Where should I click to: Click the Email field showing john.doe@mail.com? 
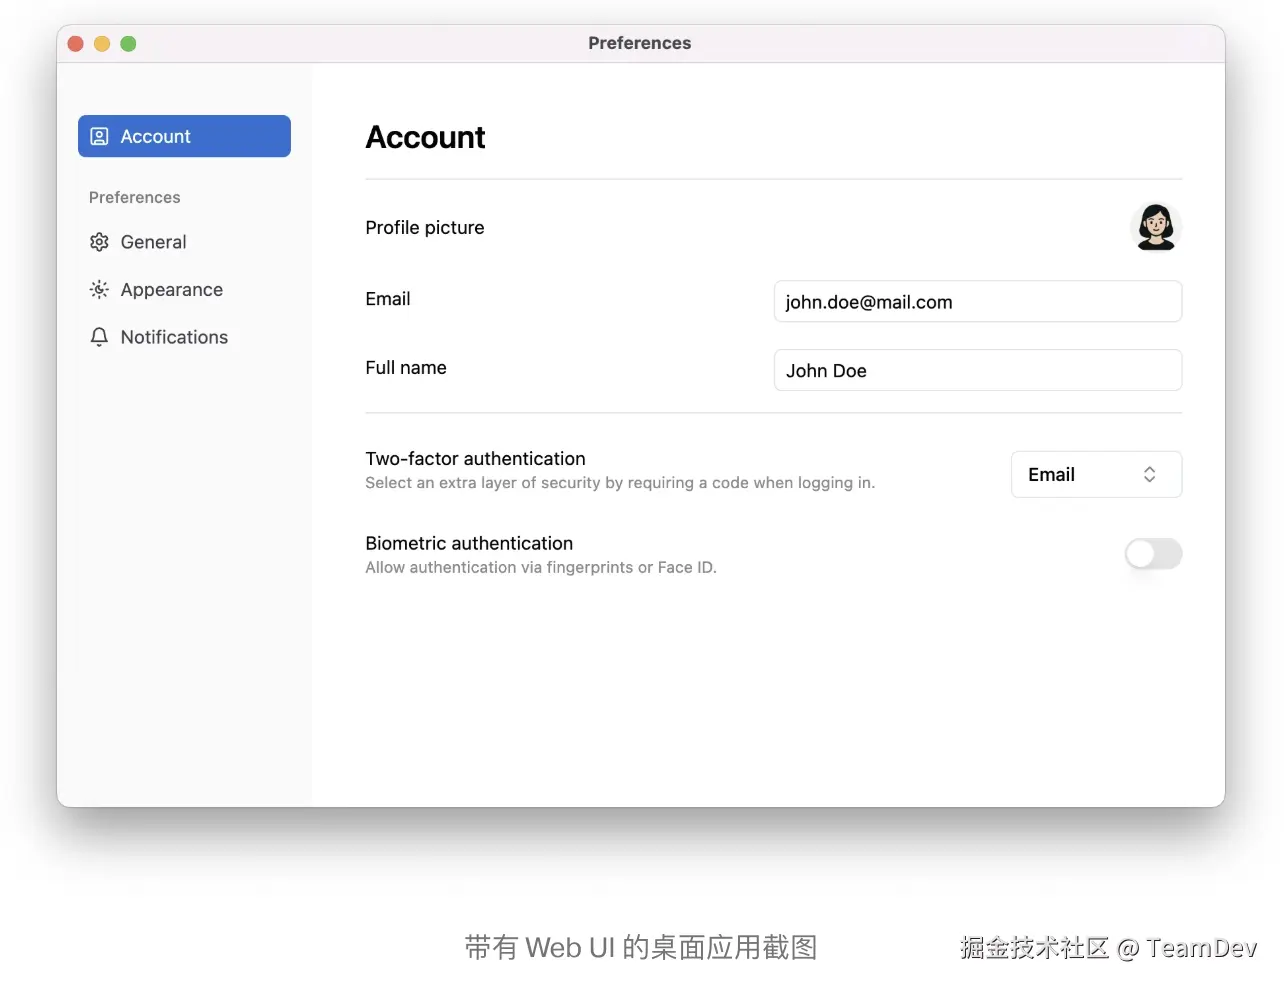(x=977, y=301)
